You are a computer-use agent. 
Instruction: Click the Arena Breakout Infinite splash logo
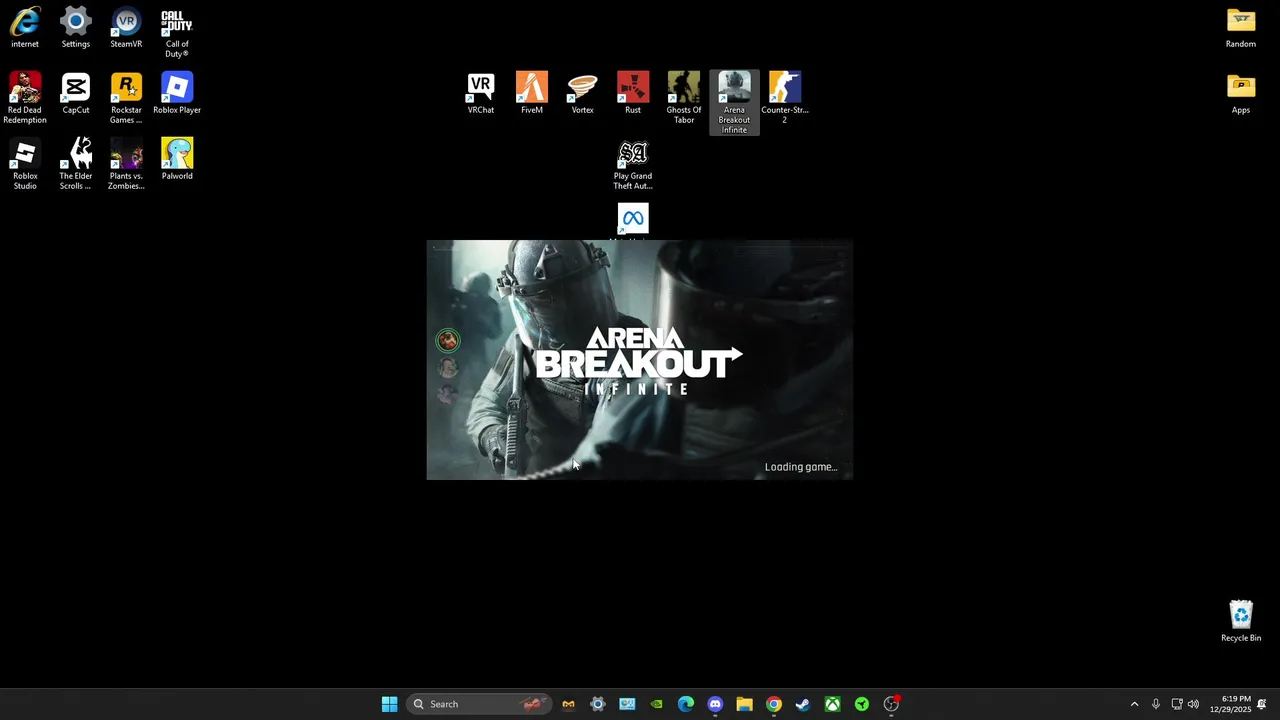click(638, 361)
